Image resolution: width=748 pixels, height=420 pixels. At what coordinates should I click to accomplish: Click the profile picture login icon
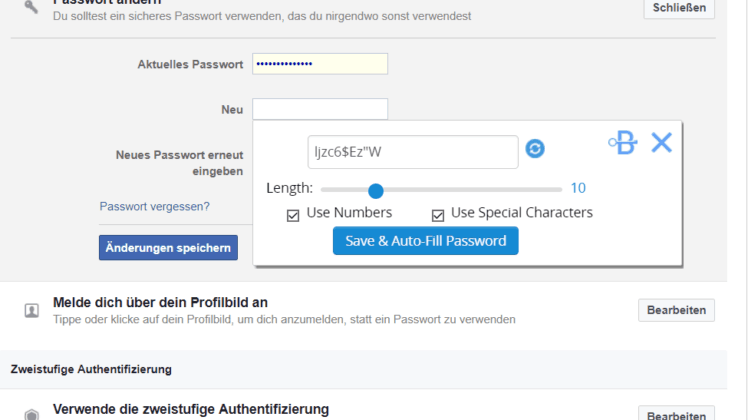[31, 311]
